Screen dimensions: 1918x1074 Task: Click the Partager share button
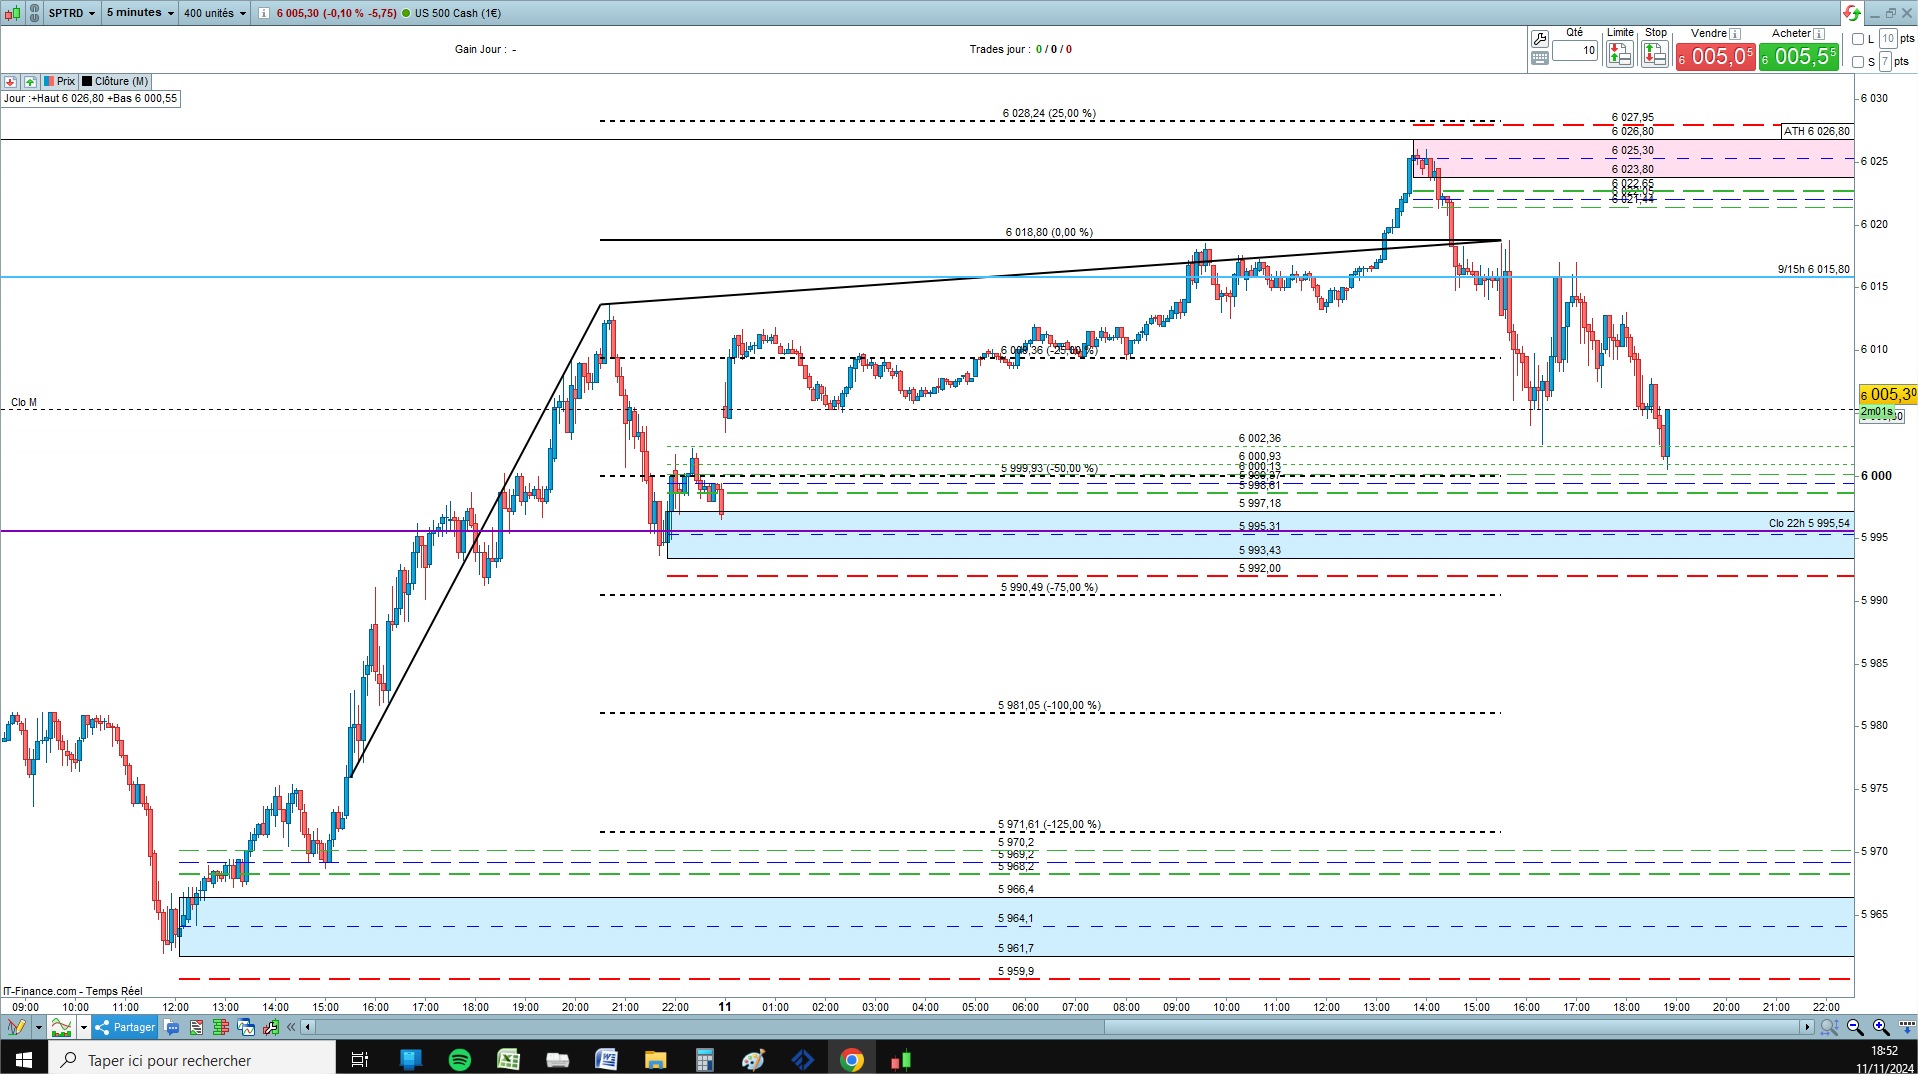tap(125, 1027)
